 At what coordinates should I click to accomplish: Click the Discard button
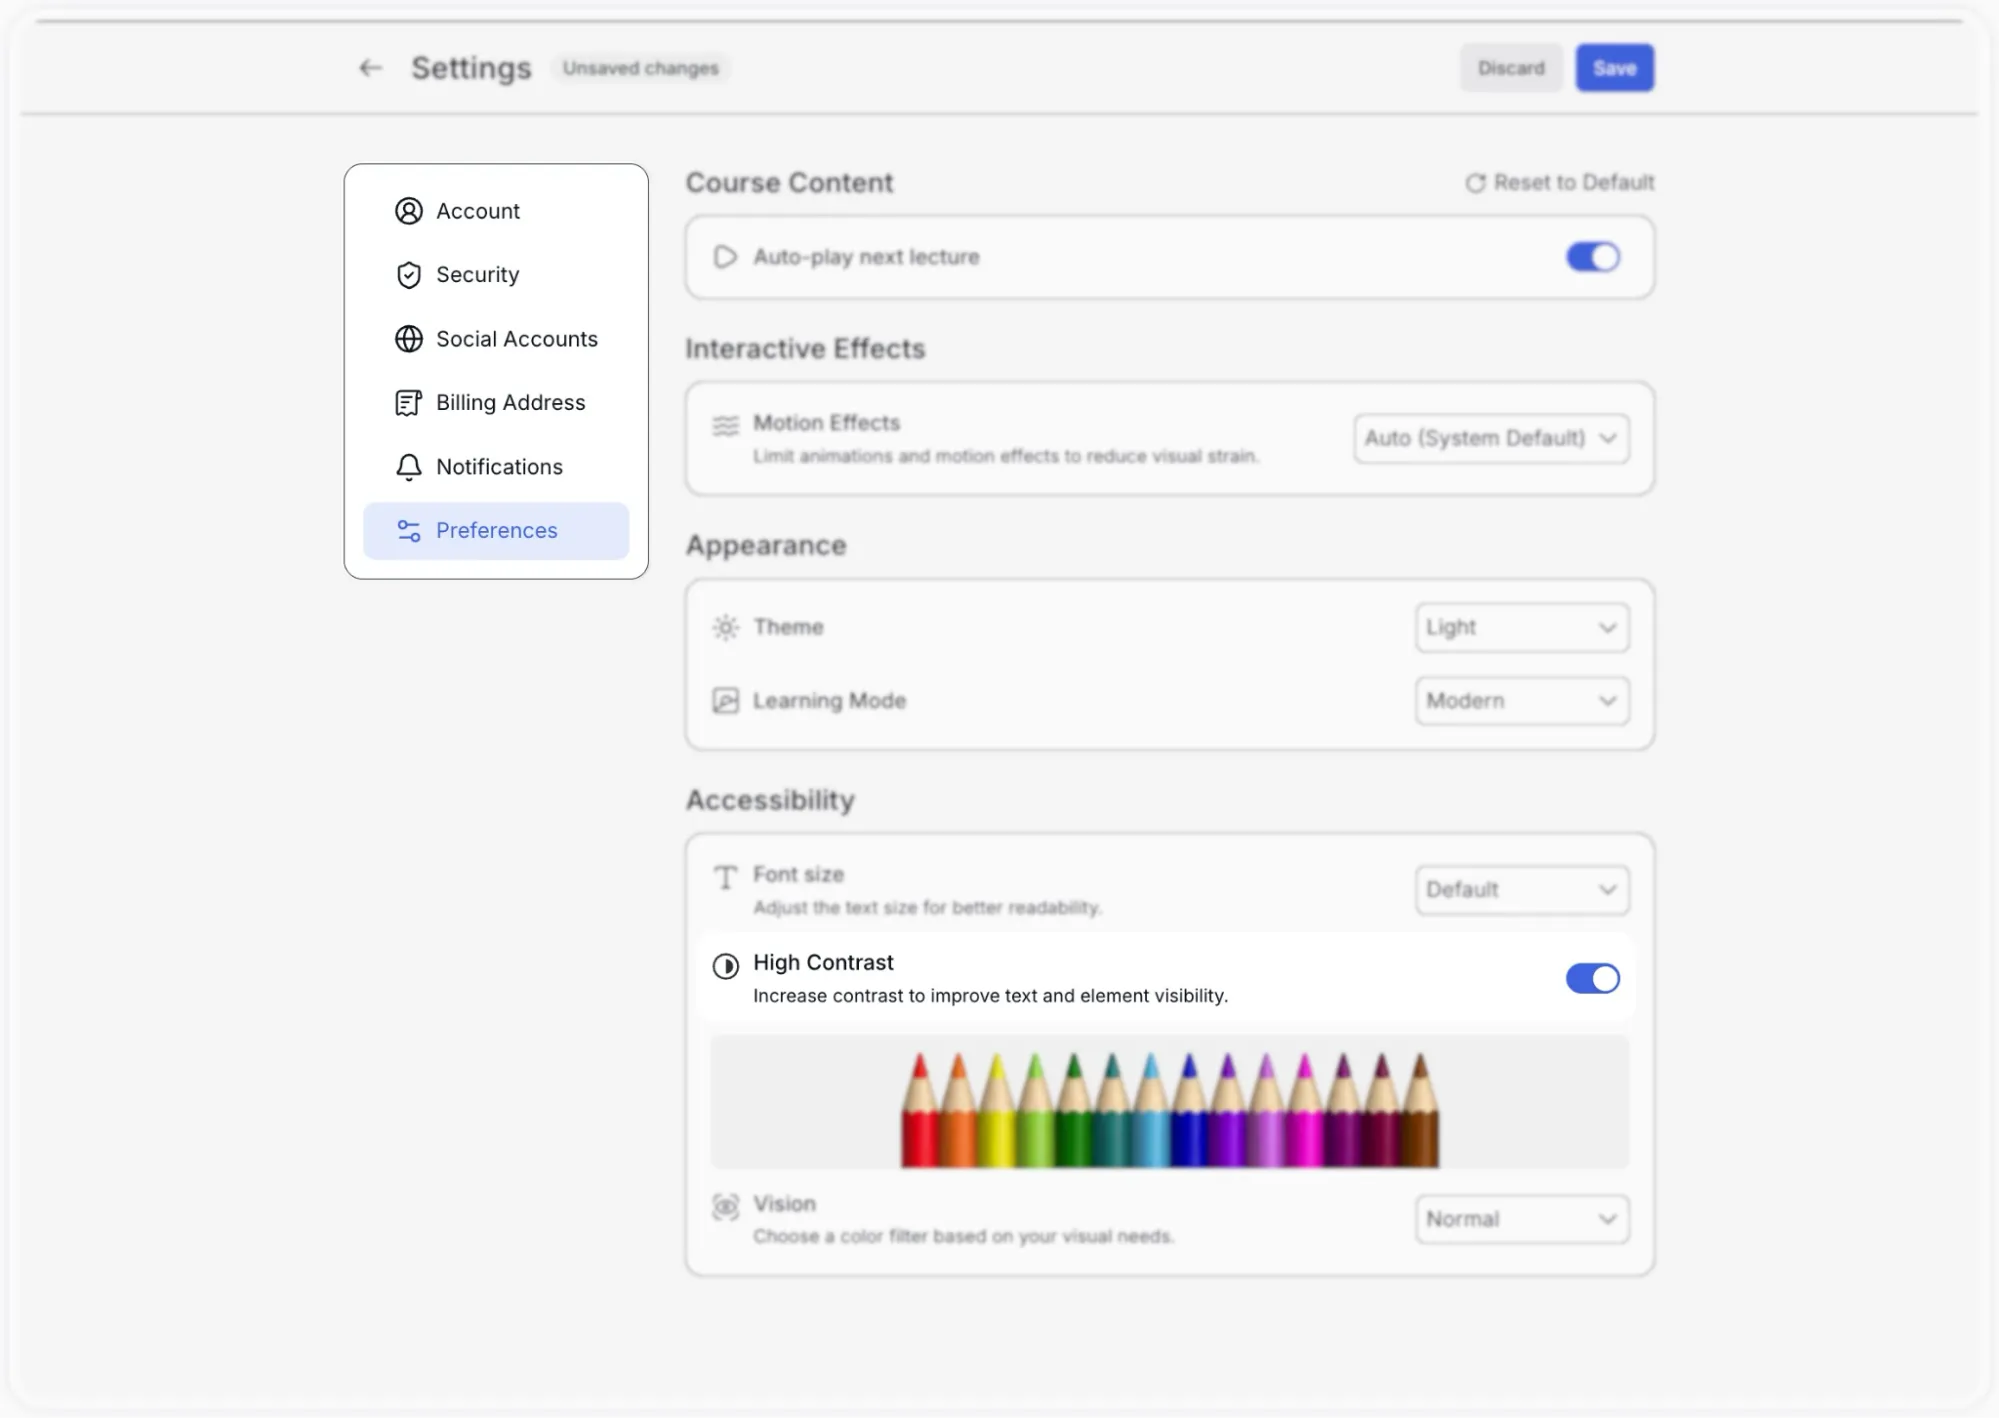[x=1511, y=68]
